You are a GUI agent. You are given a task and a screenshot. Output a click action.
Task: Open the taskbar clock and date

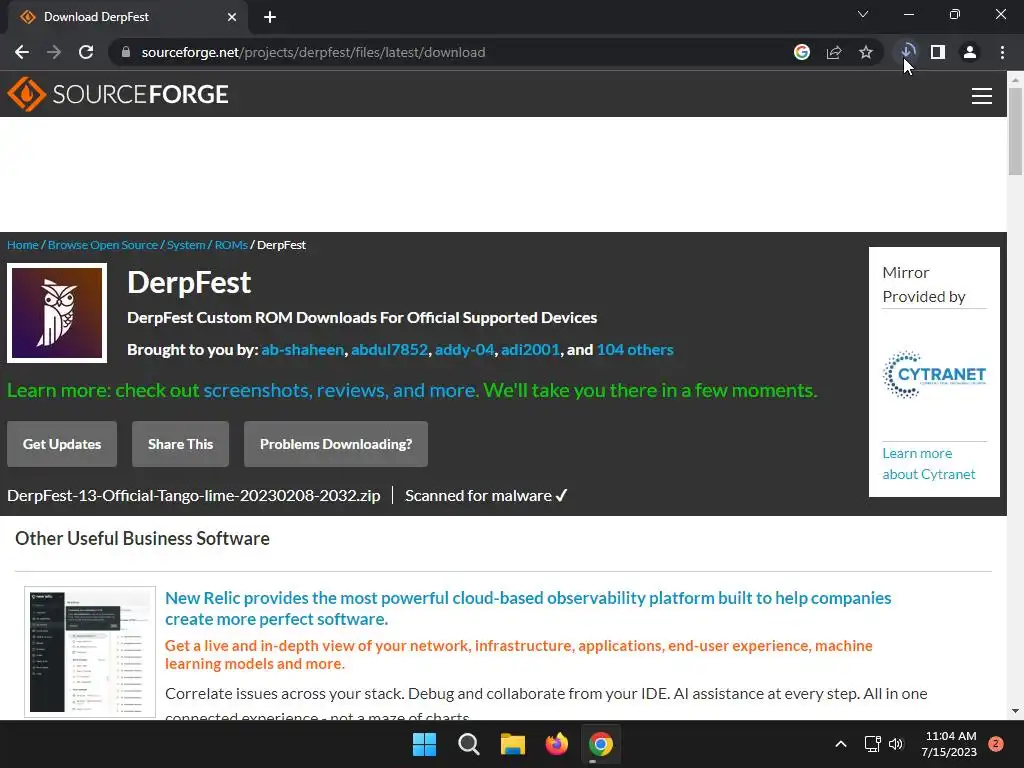coord(949,744)
